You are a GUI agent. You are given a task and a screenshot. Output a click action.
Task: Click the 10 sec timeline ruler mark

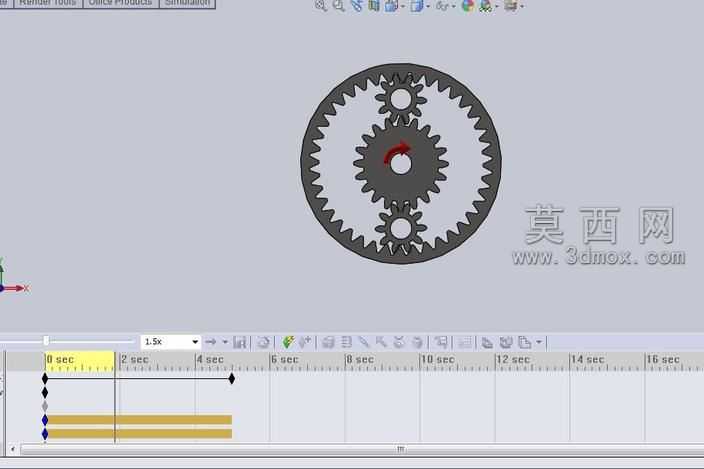click(x=438, y=359)
